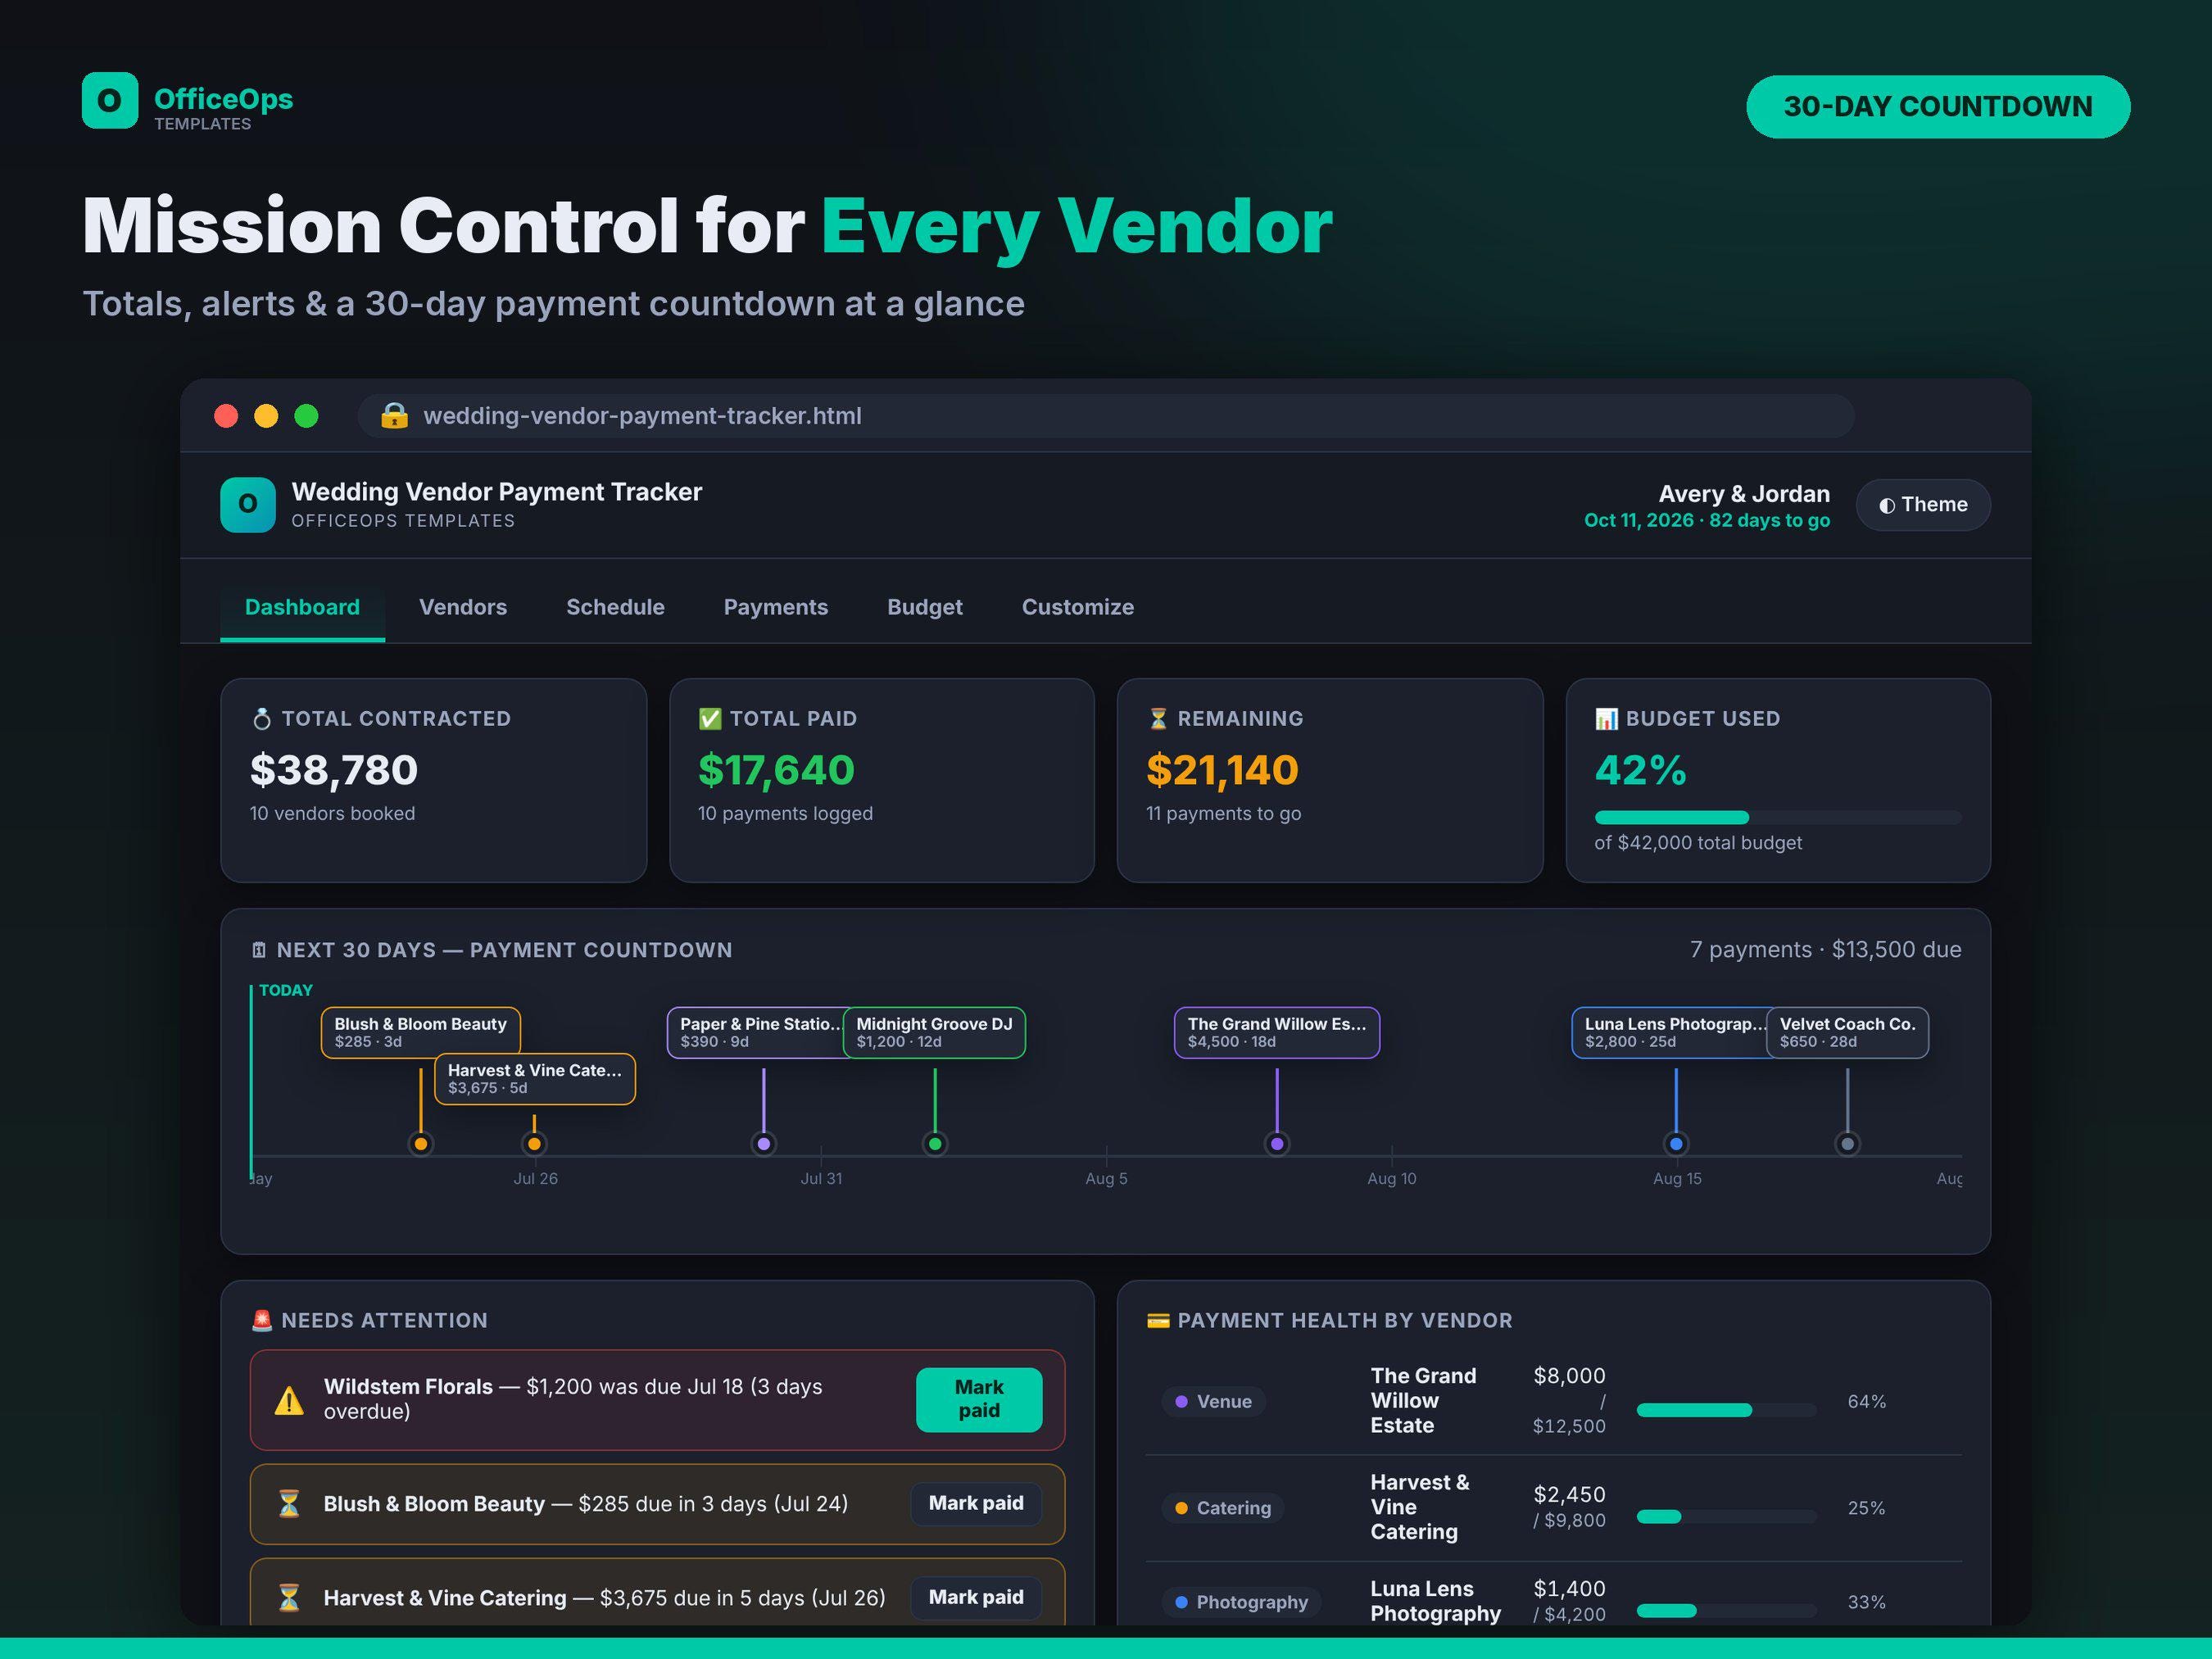This screenshot has height=1659, width=2212.
Task: Toggle the Theme light/dark button
Action: coord(1923,505)
